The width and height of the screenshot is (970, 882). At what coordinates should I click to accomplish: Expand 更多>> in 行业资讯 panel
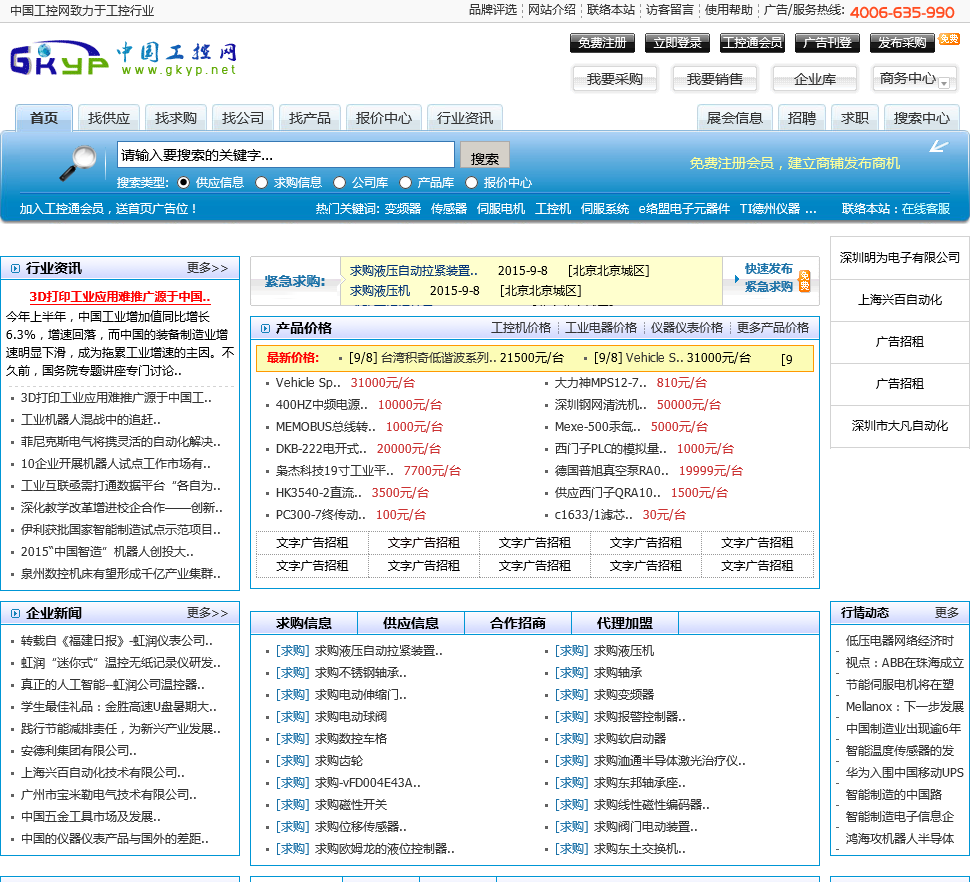(x=208, y=268)
